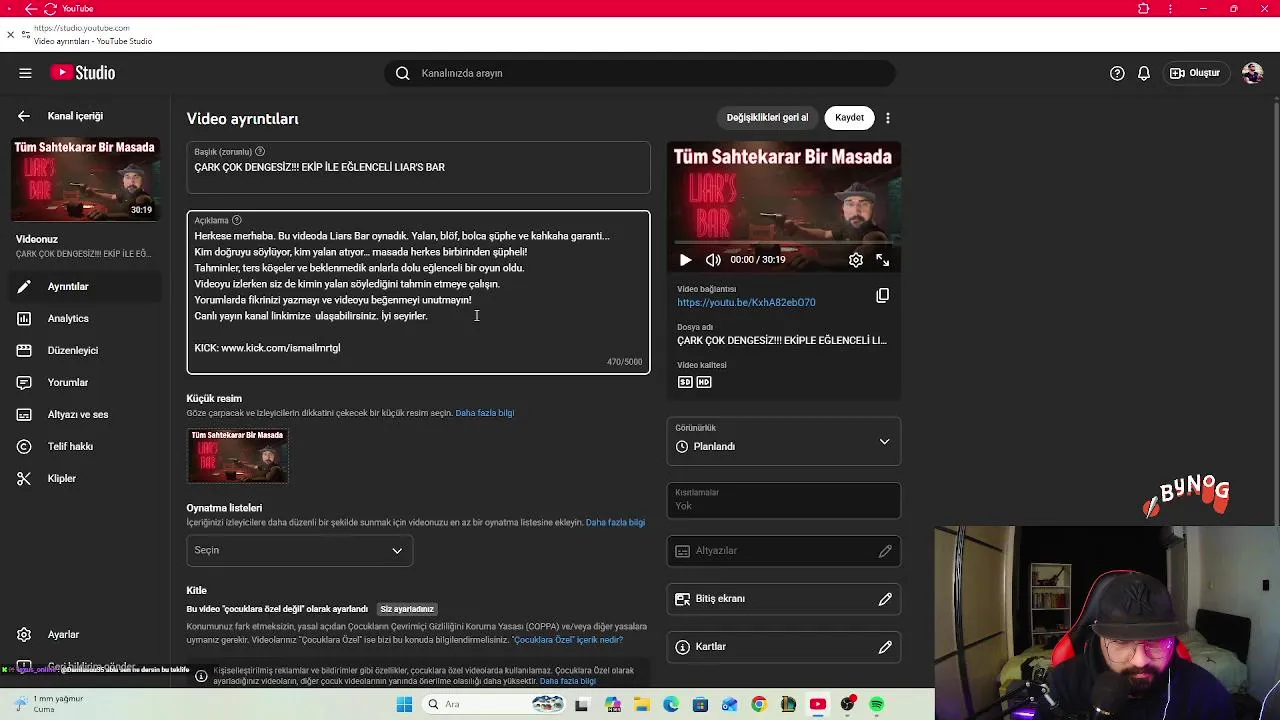Click the browser reload icon
This screenshot has width=1280, height=720.
point(52,9)
